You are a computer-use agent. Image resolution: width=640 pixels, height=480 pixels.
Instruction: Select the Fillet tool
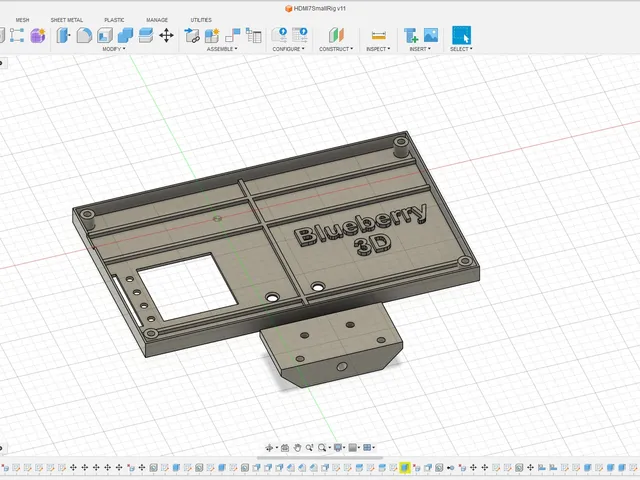84,36
